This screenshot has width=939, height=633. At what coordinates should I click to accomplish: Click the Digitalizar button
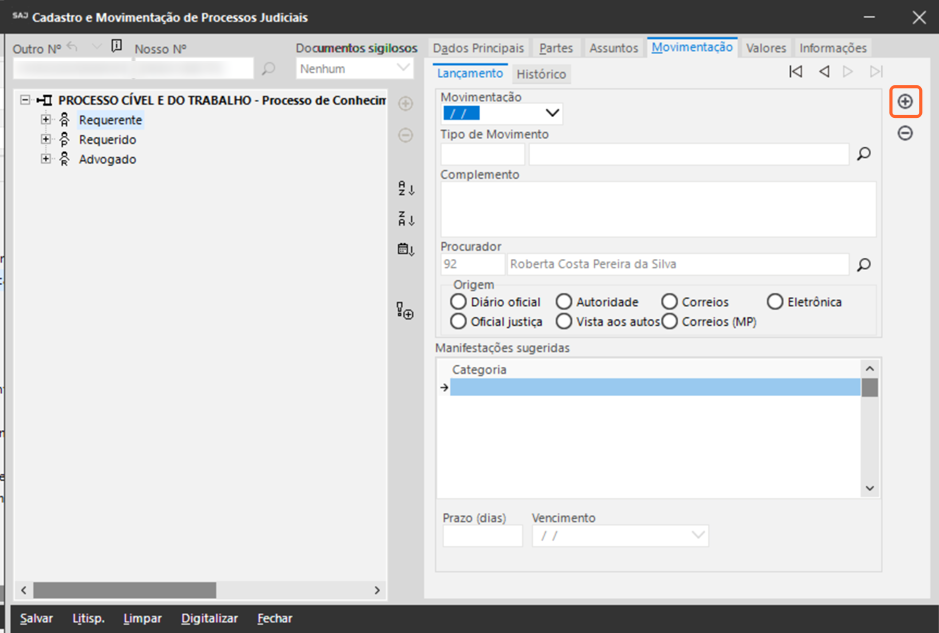pyautogui.click(x=210, y=619)
